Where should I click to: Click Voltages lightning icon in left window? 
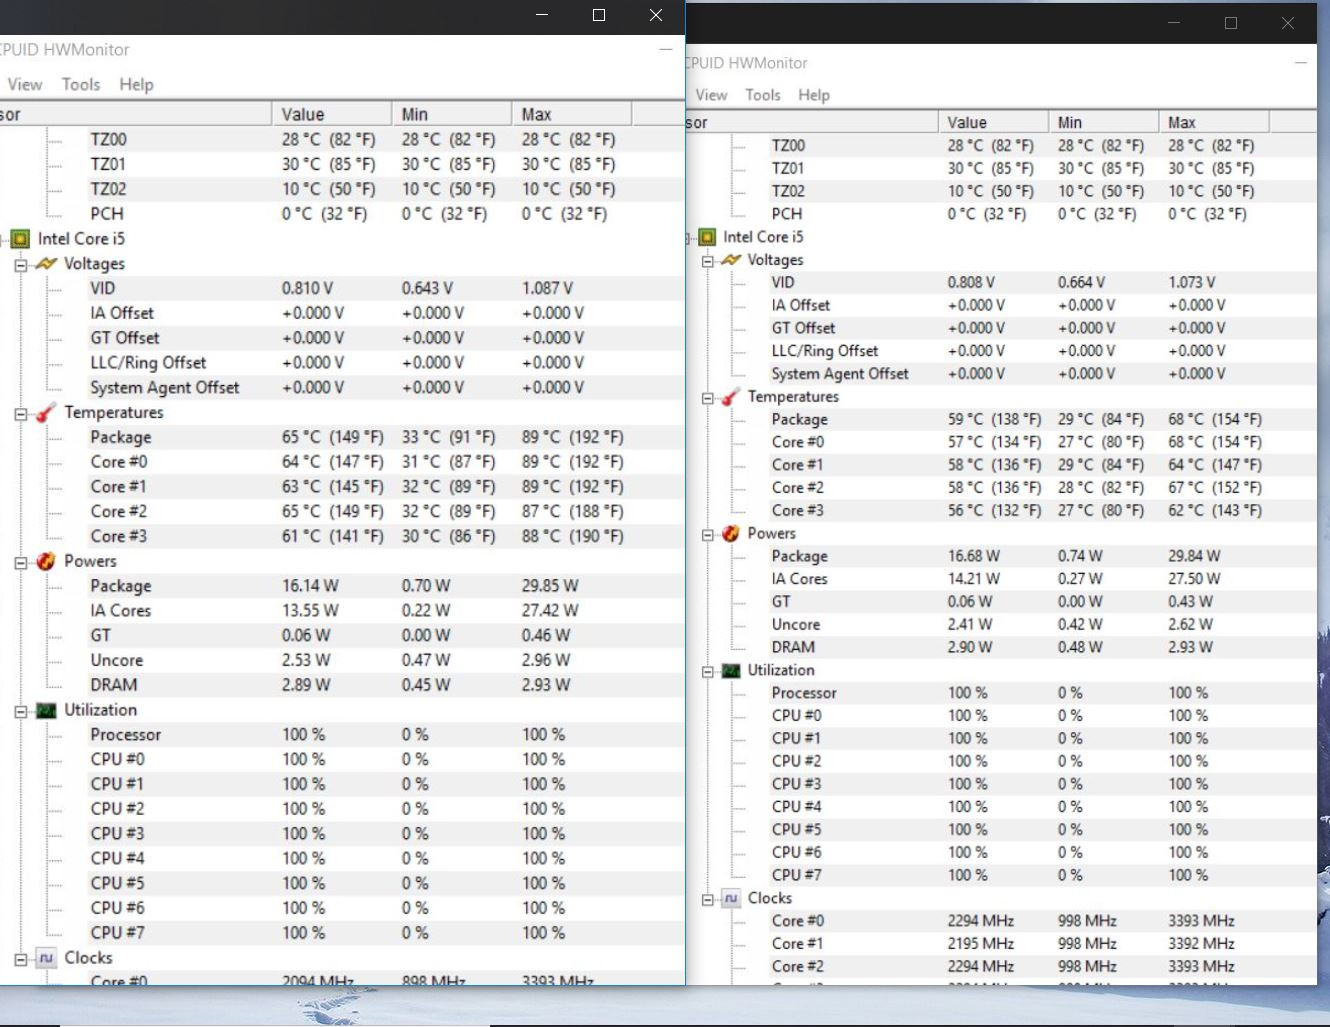coord(46,264)
